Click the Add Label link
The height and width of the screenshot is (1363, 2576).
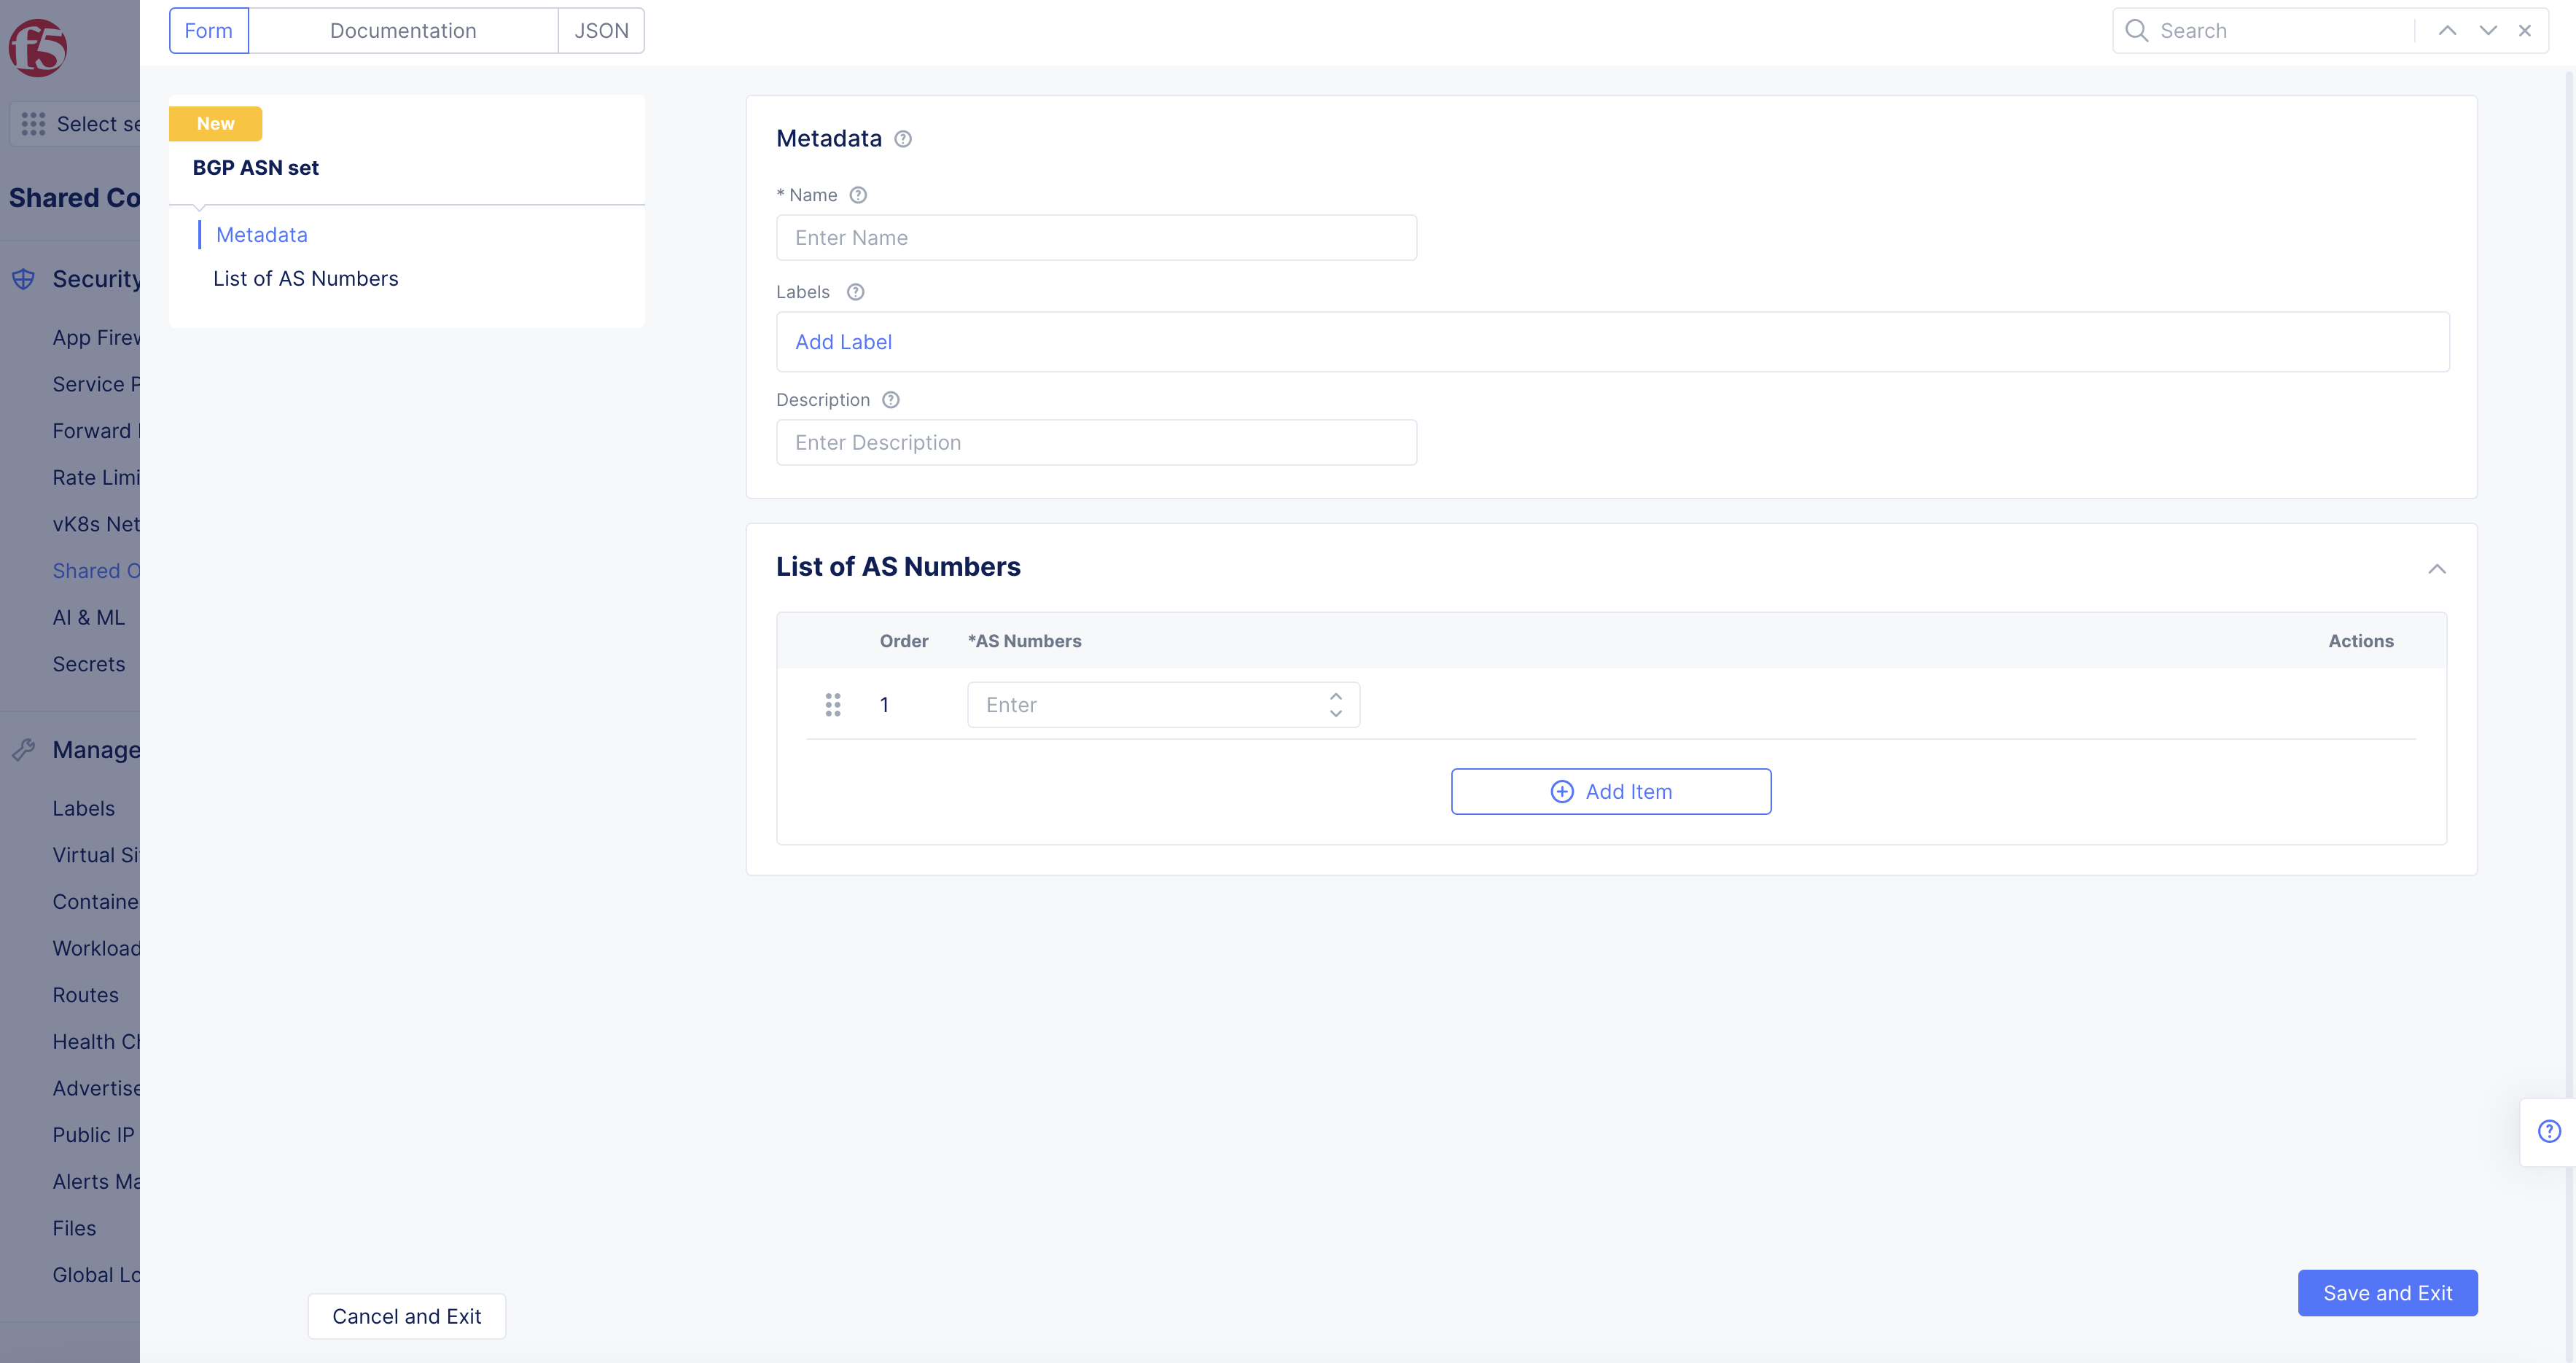click(x=843, y=342)
